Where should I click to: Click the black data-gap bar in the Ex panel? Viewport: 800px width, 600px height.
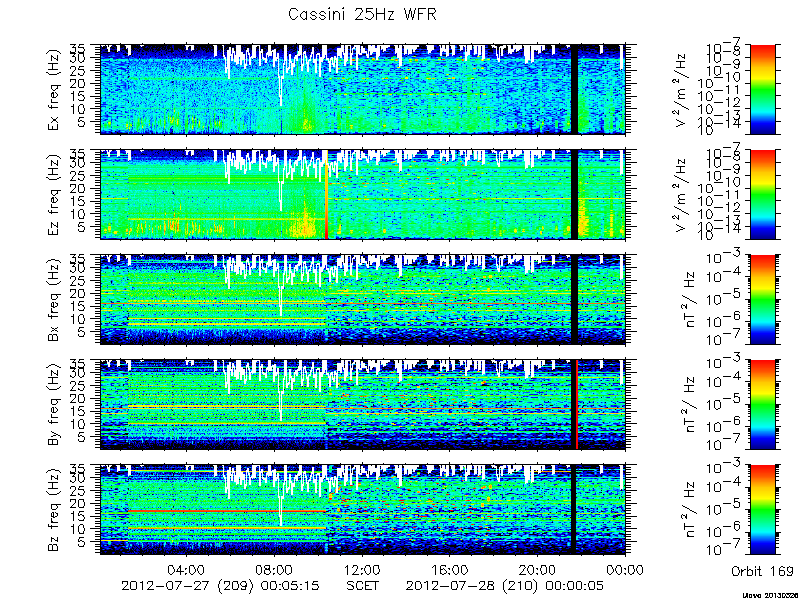(574, 89)
